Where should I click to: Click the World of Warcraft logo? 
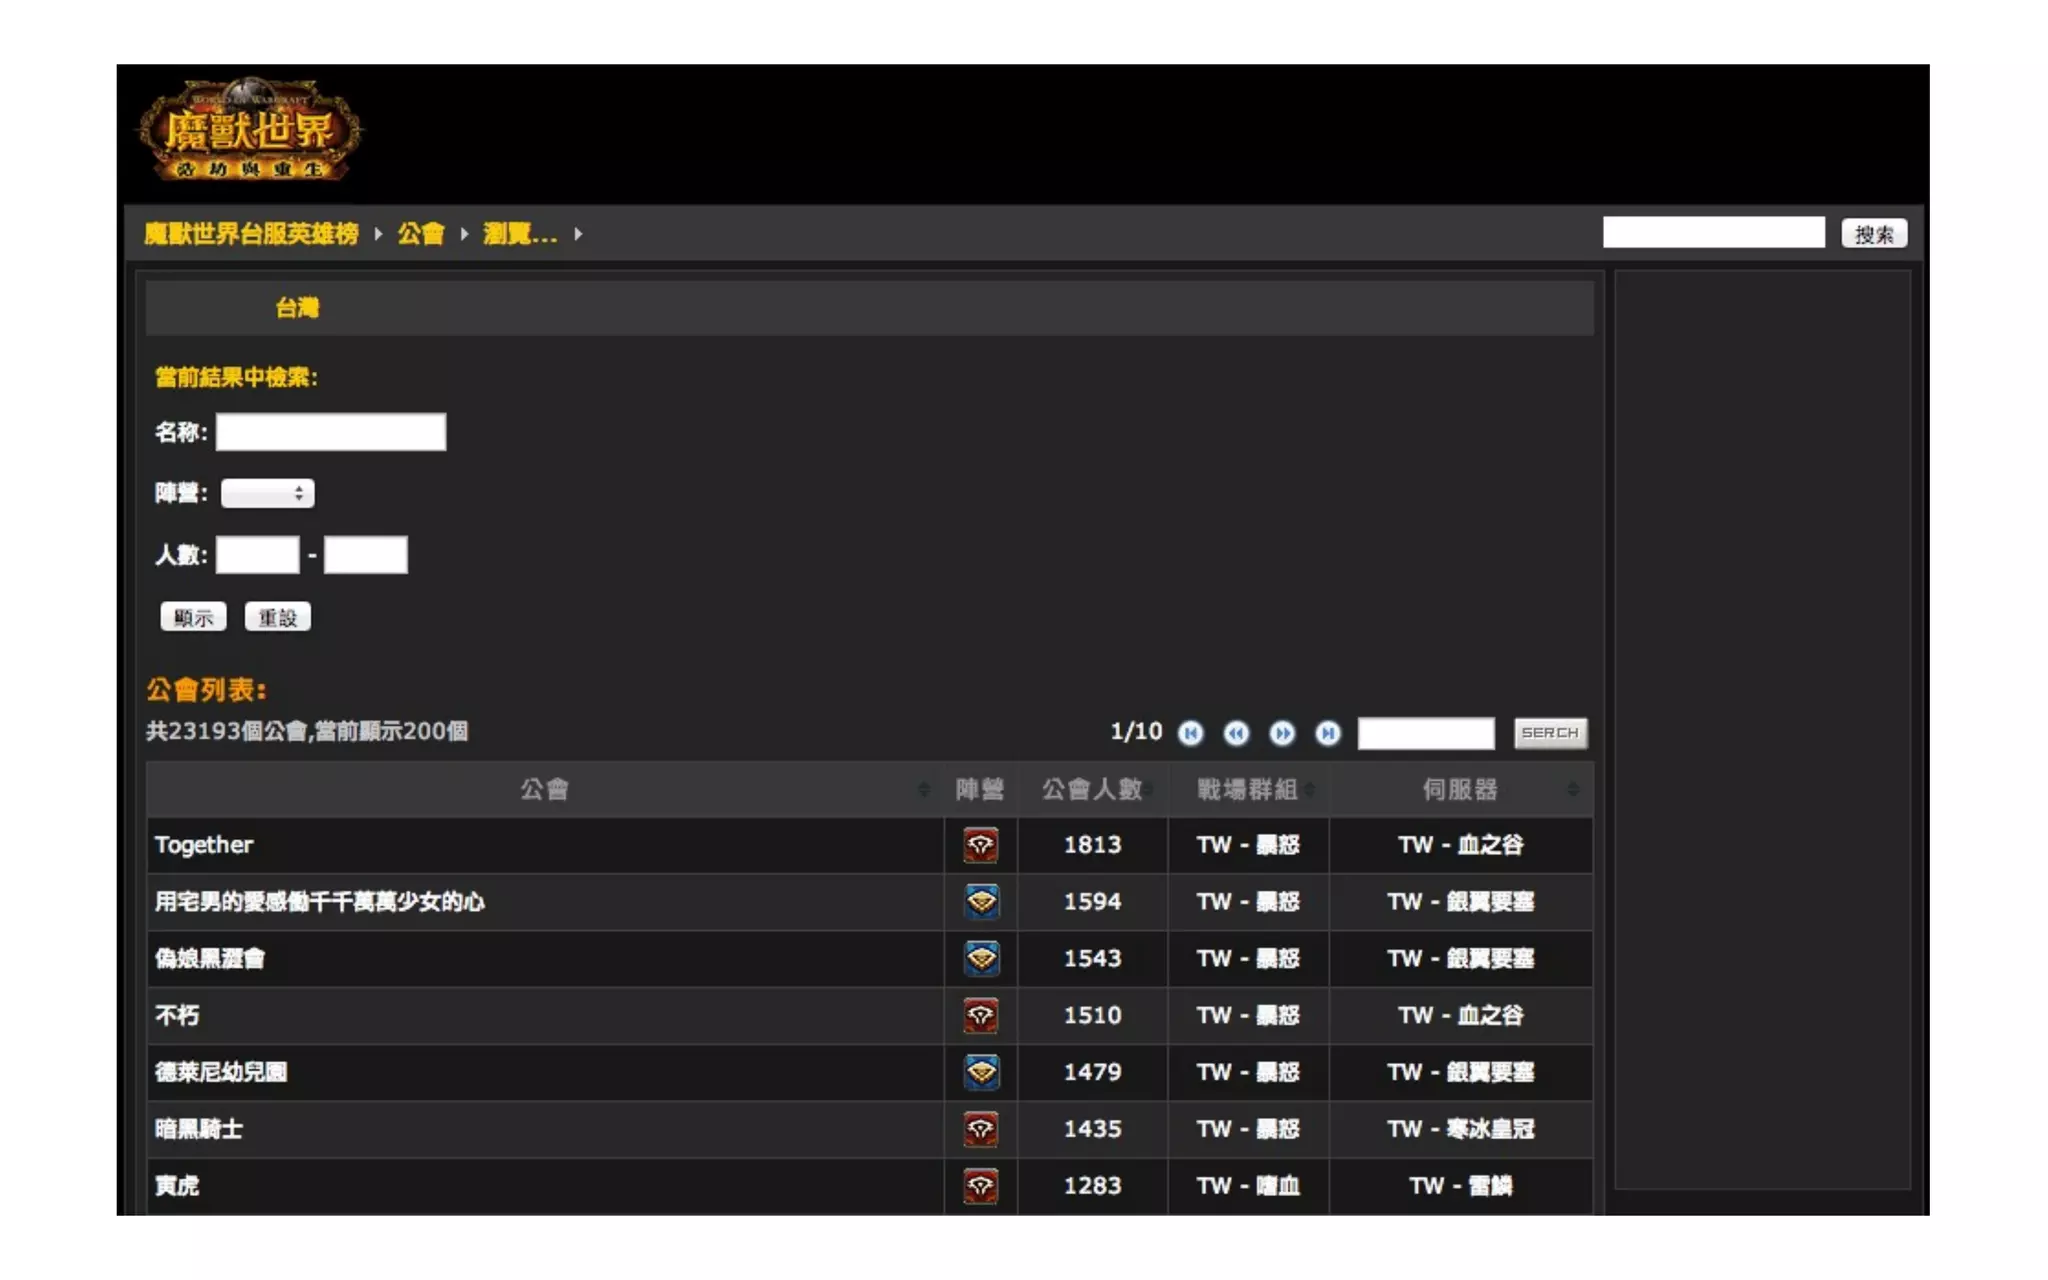click(249, 131)
